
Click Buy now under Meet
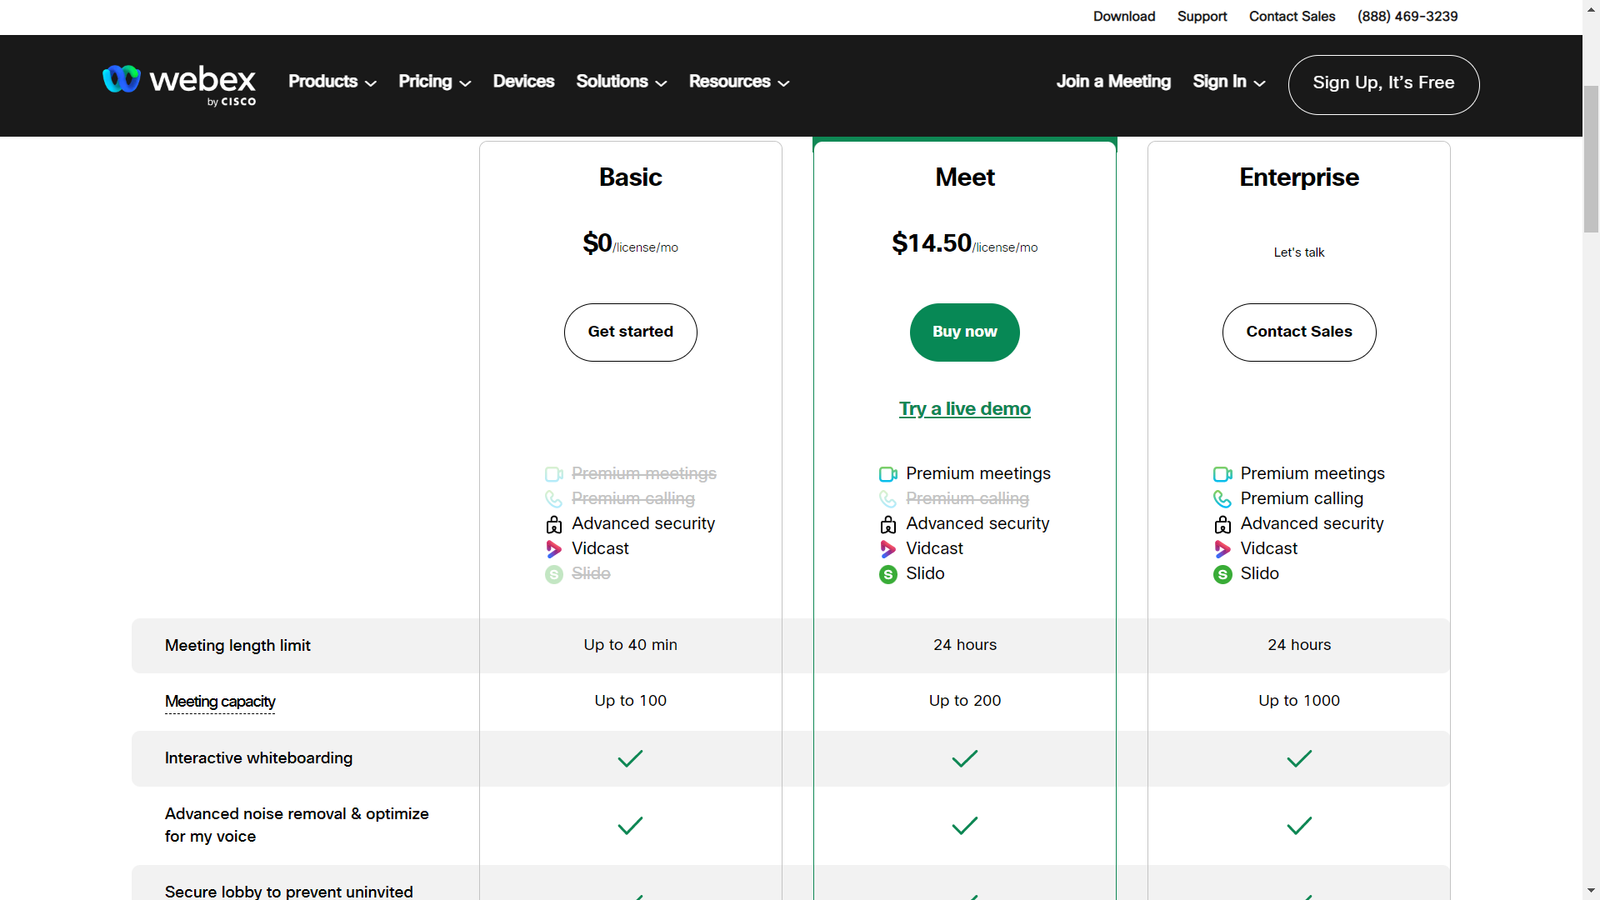tap(965, 332)
